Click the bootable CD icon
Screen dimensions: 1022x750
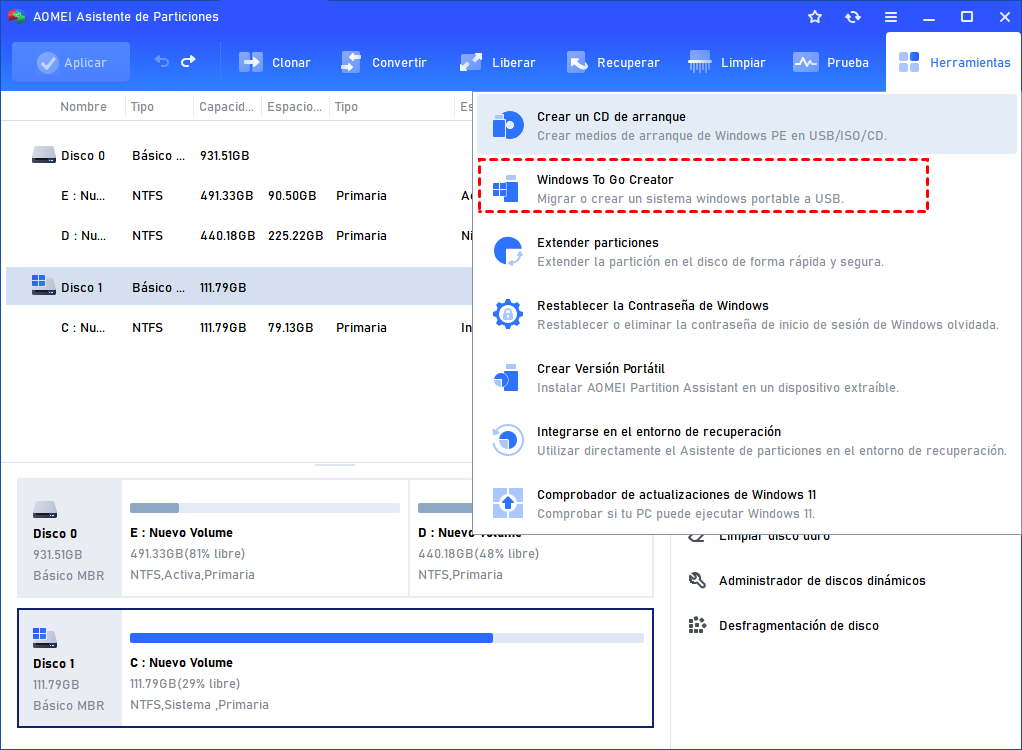click(x=508, y=124)
